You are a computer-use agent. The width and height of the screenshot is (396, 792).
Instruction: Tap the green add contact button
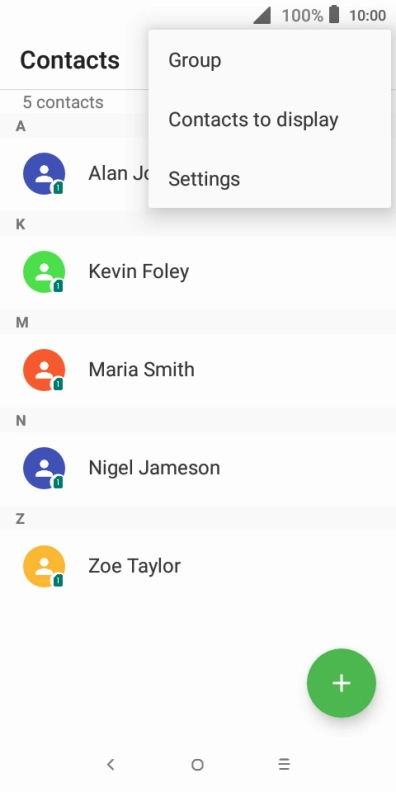pos(341,683)
